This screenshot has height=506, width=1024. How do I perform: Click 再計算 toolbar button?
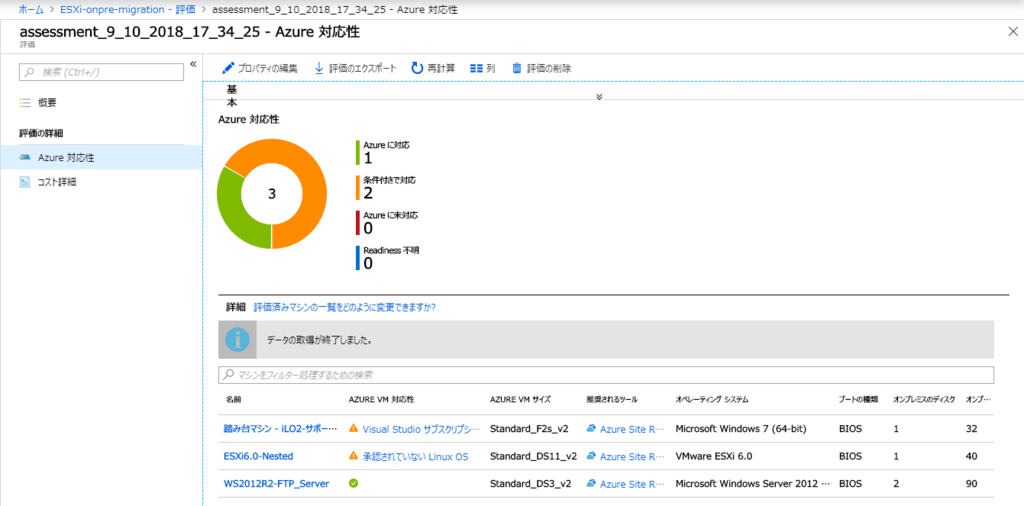coord(433,68)
